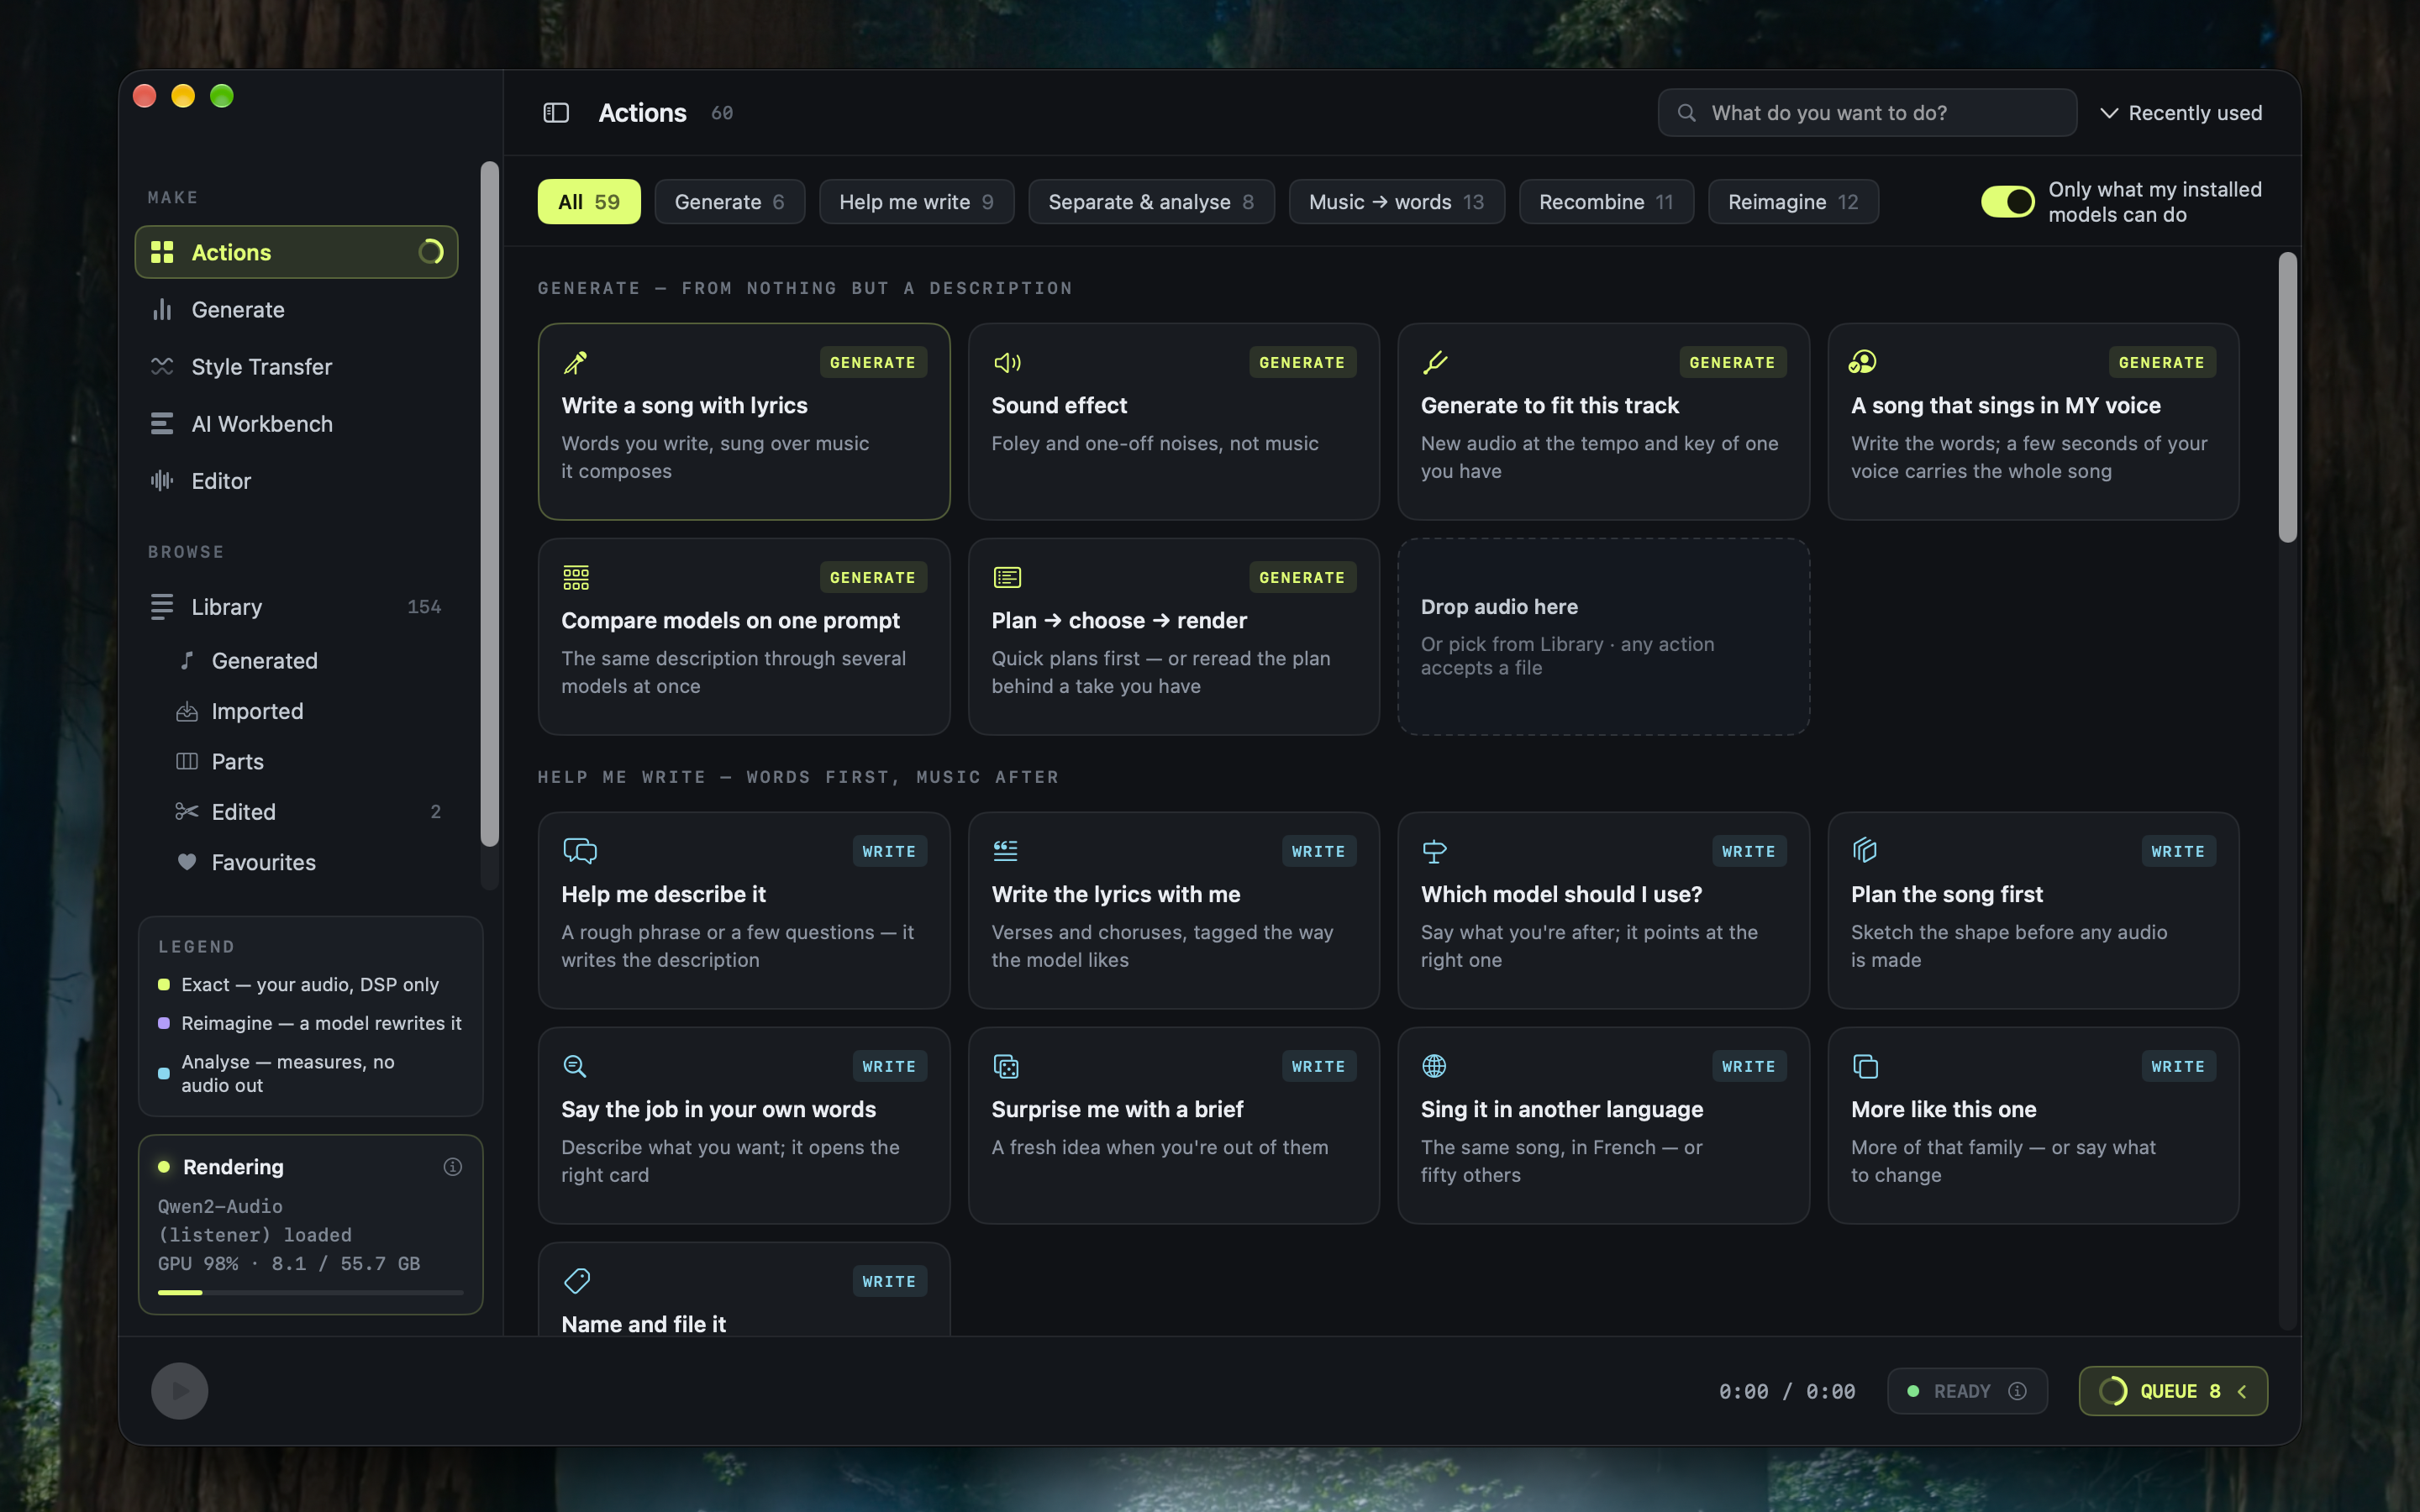Click the scissors icon beside Edited
This screenshot has width=2420, height=1512.
(186, 811)
